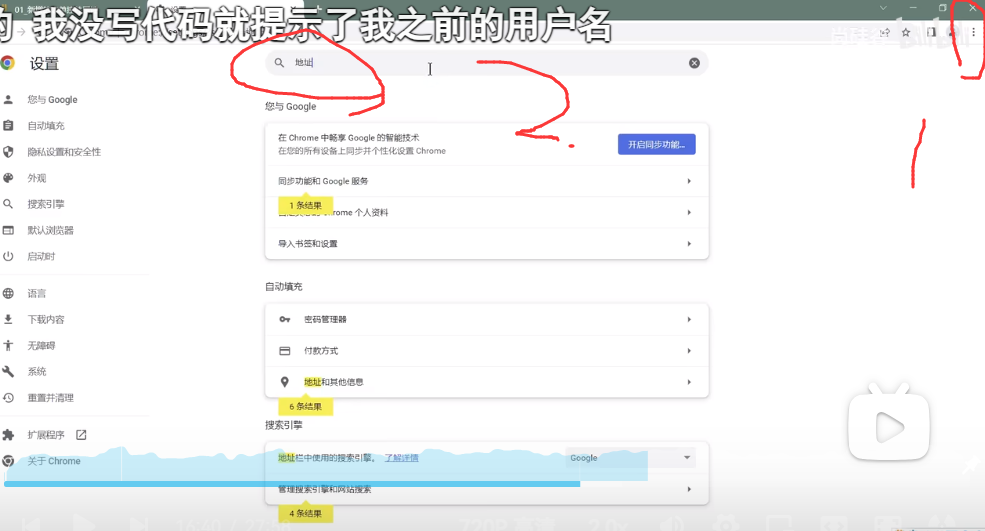Seek on the blue video progress bar
985x531 pixels.
tap(292, 484)
